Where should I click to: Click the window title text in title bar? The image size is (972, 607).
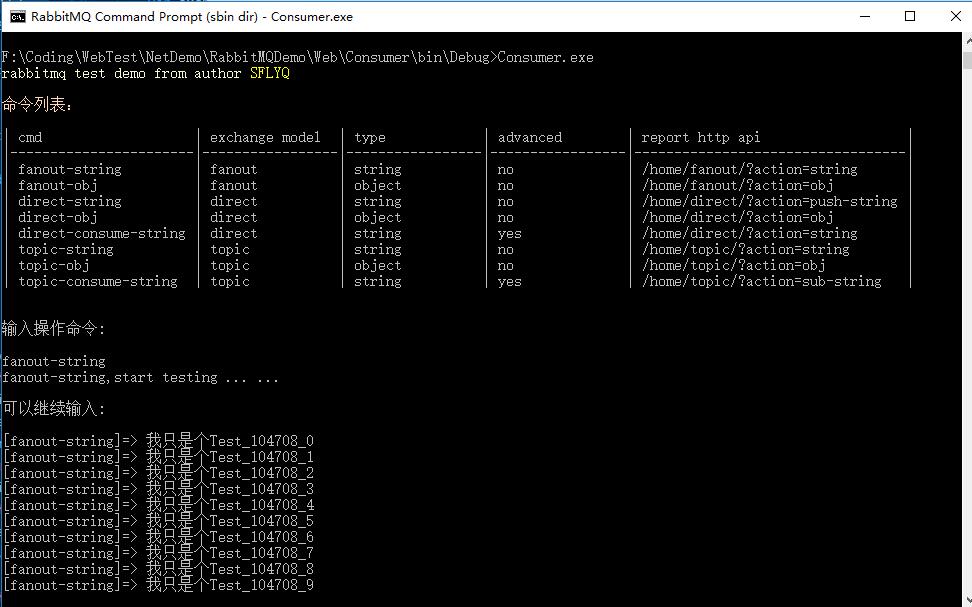pos(192,16)
